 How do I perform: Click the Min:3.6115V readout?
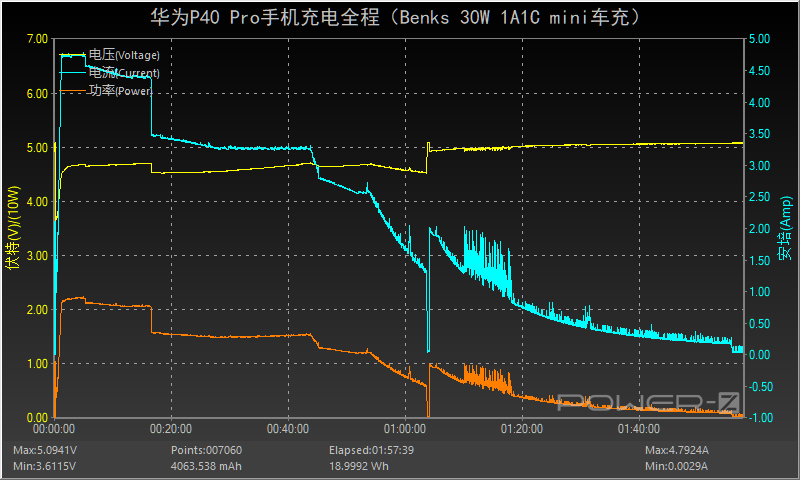[44, 466]
